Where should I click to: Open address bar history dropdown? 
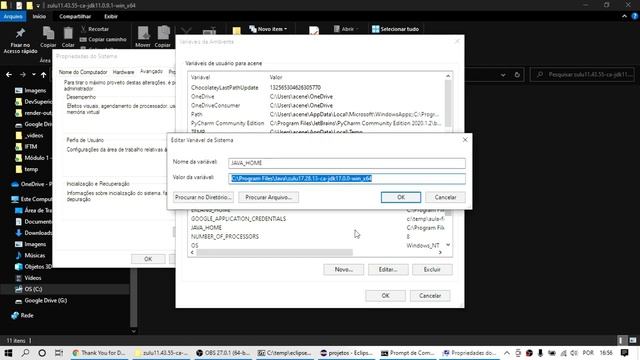pos(503,75)
